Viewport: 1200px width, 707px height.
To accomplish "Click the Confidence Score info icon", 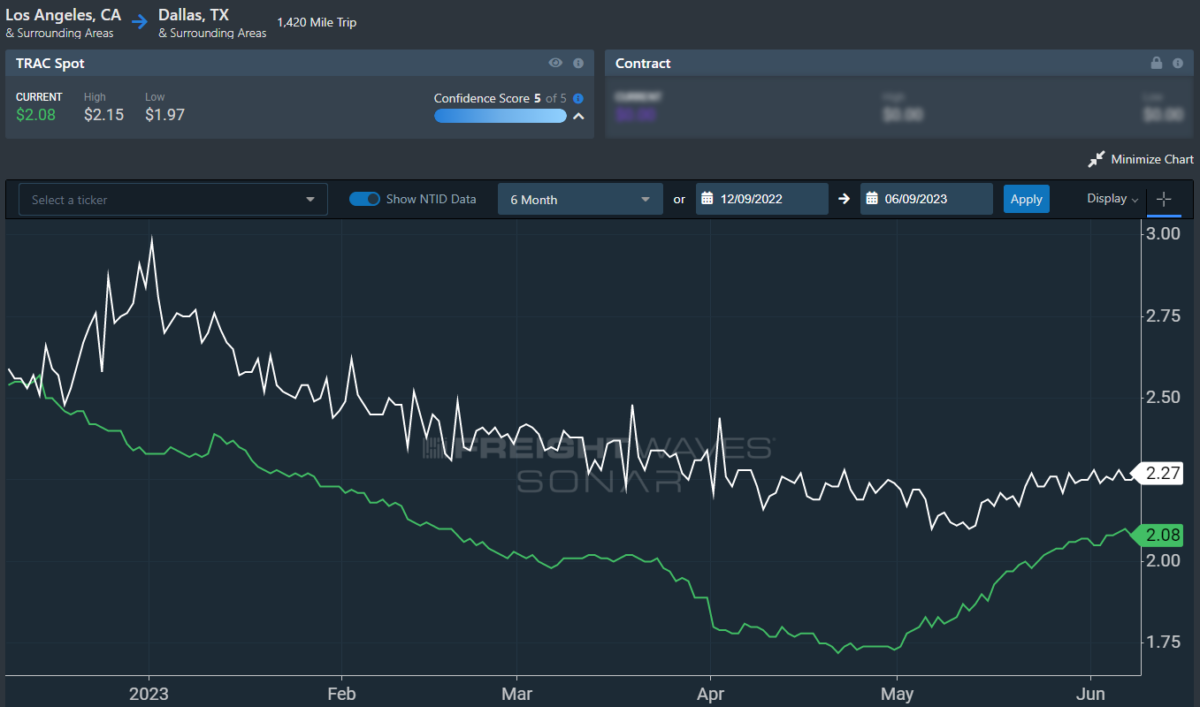I will tap(578, 98).
